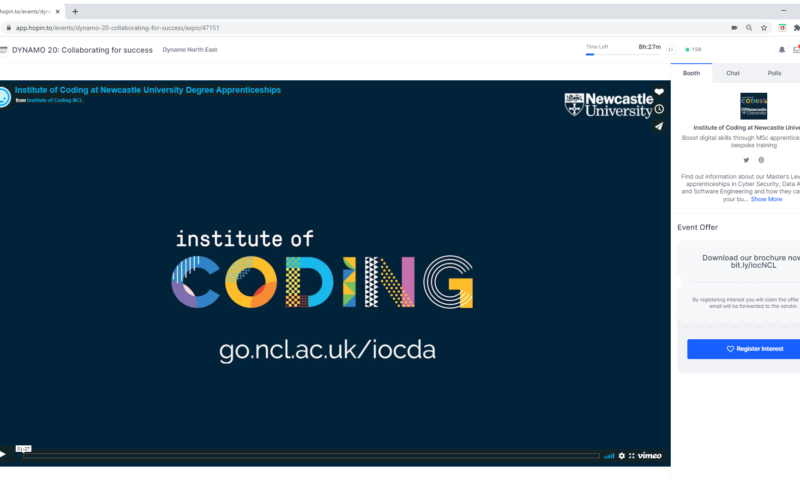The width and height of the screenshot is (800, 480).
Task: Open the notifications bell
Action: point(782,49)
